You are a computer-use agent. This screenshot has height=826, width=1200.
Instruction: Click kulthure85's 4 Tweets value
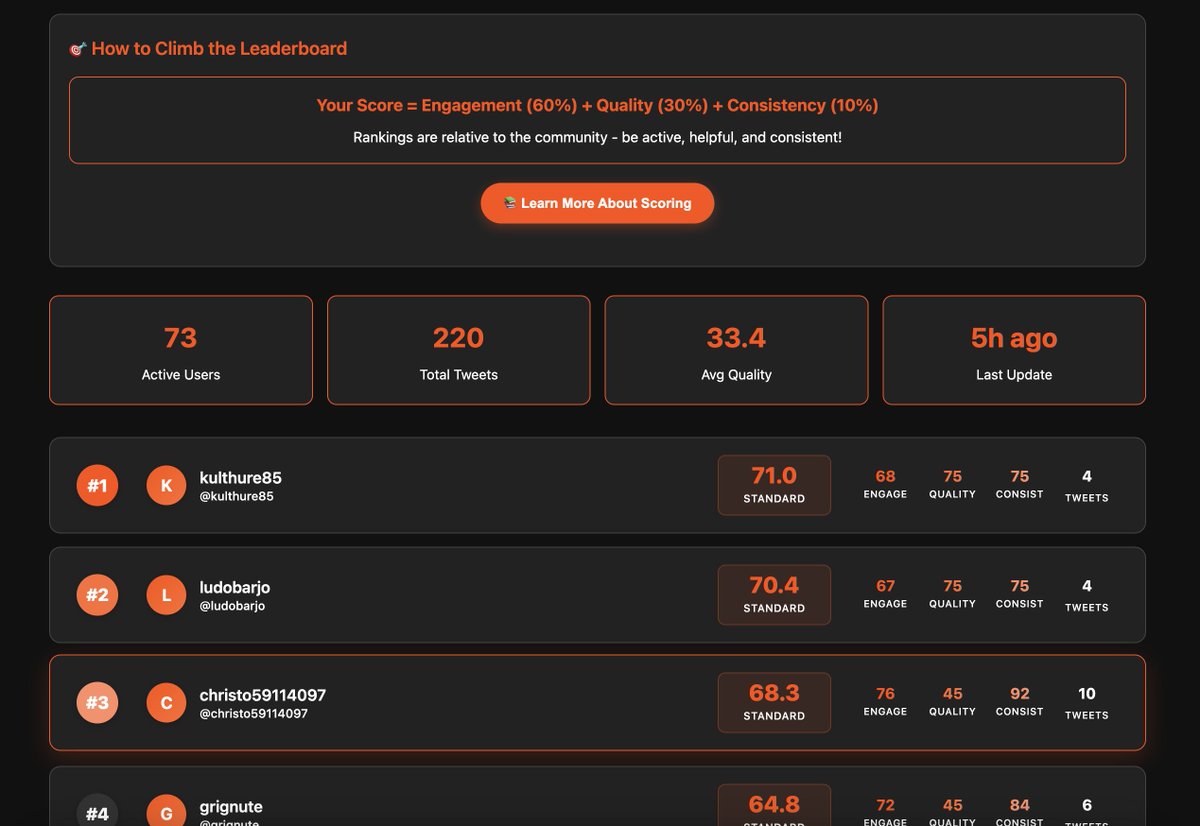[x=1087, y=476]
